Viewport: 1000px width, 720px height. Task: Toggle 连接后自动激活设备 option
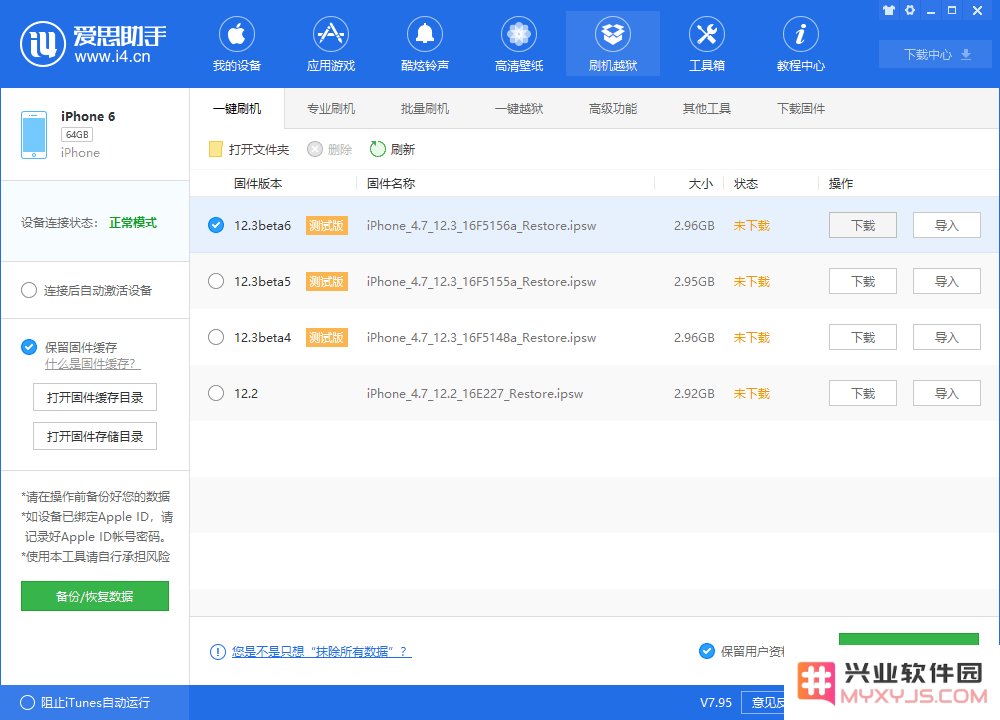[x=29, y=290]
